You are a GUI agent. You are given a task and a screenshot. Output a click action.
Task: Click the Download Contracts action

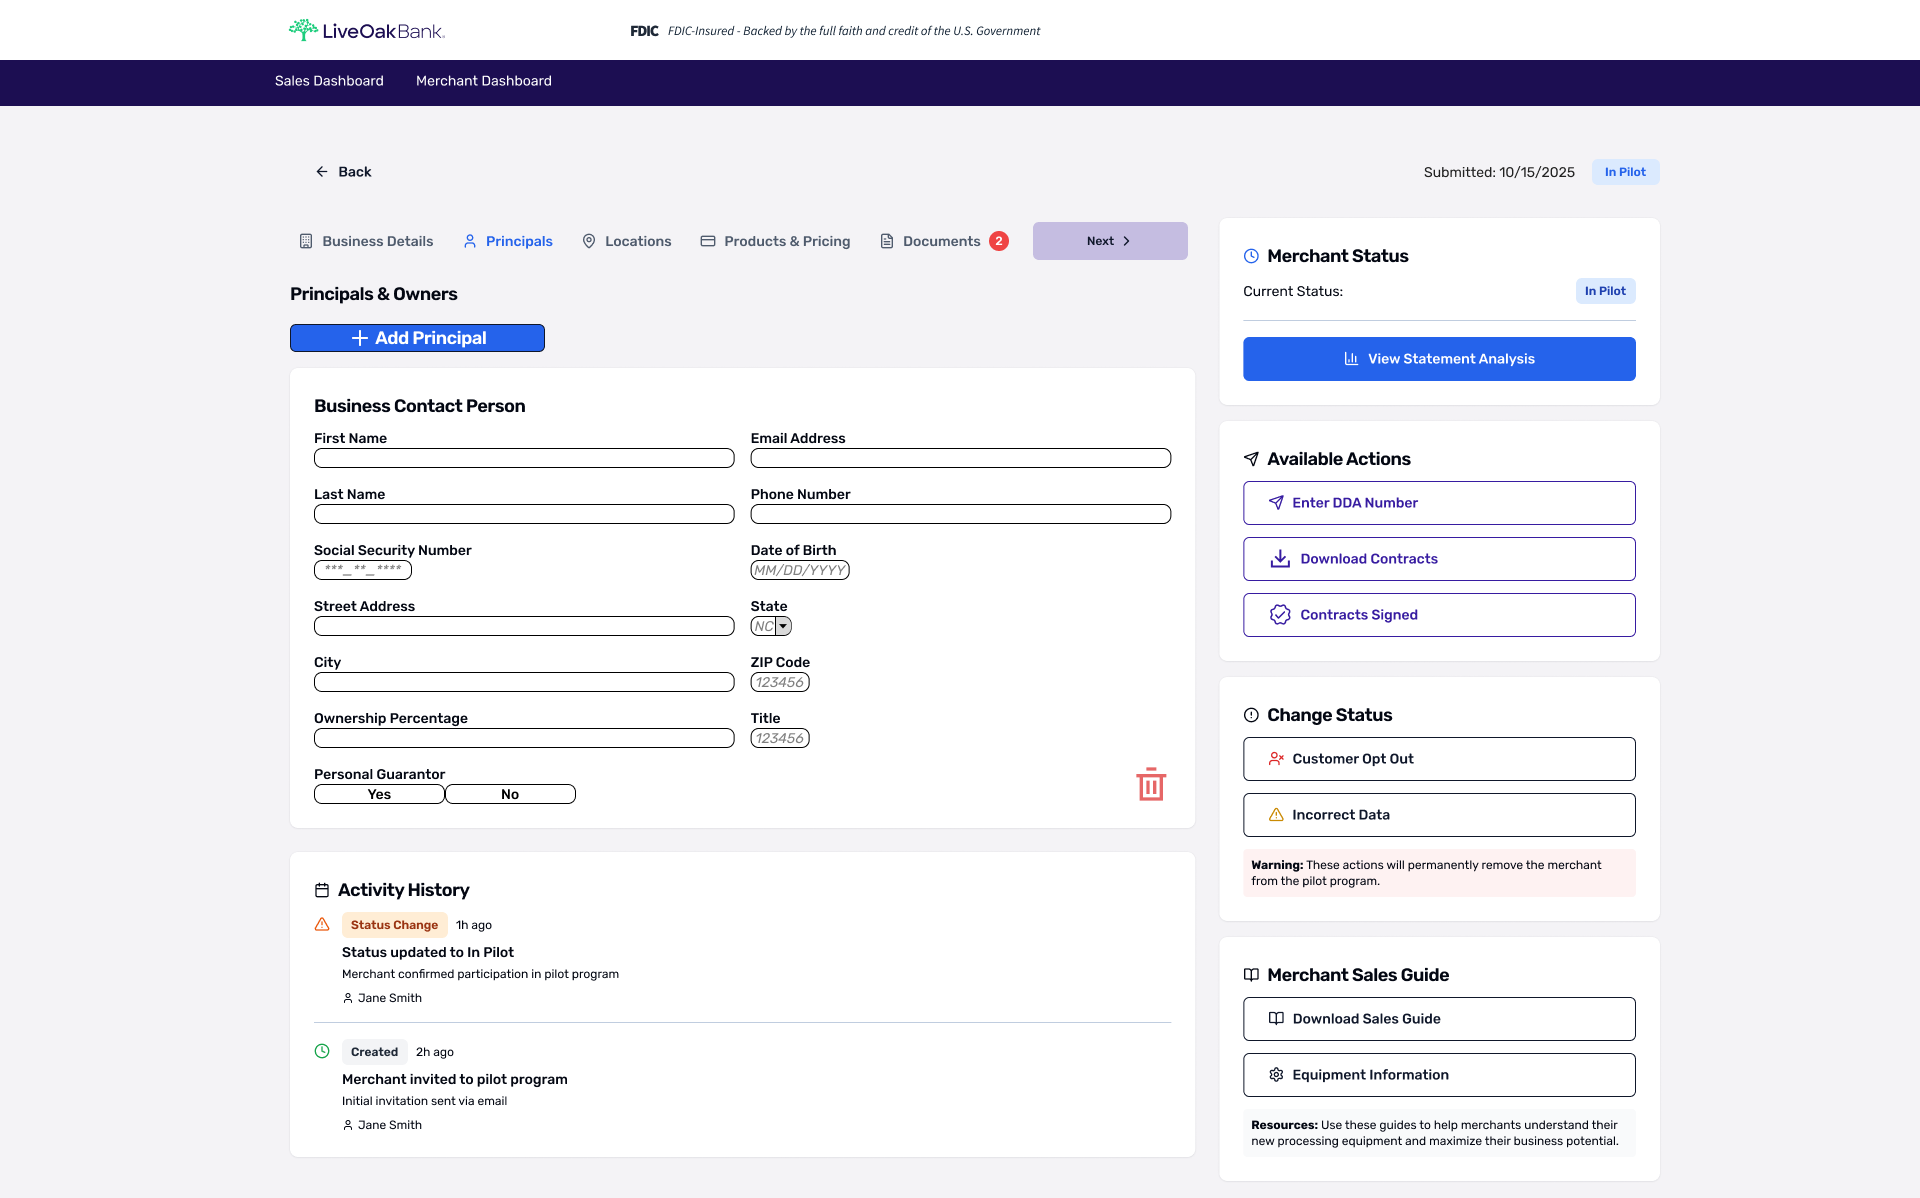click(1439, 559)
